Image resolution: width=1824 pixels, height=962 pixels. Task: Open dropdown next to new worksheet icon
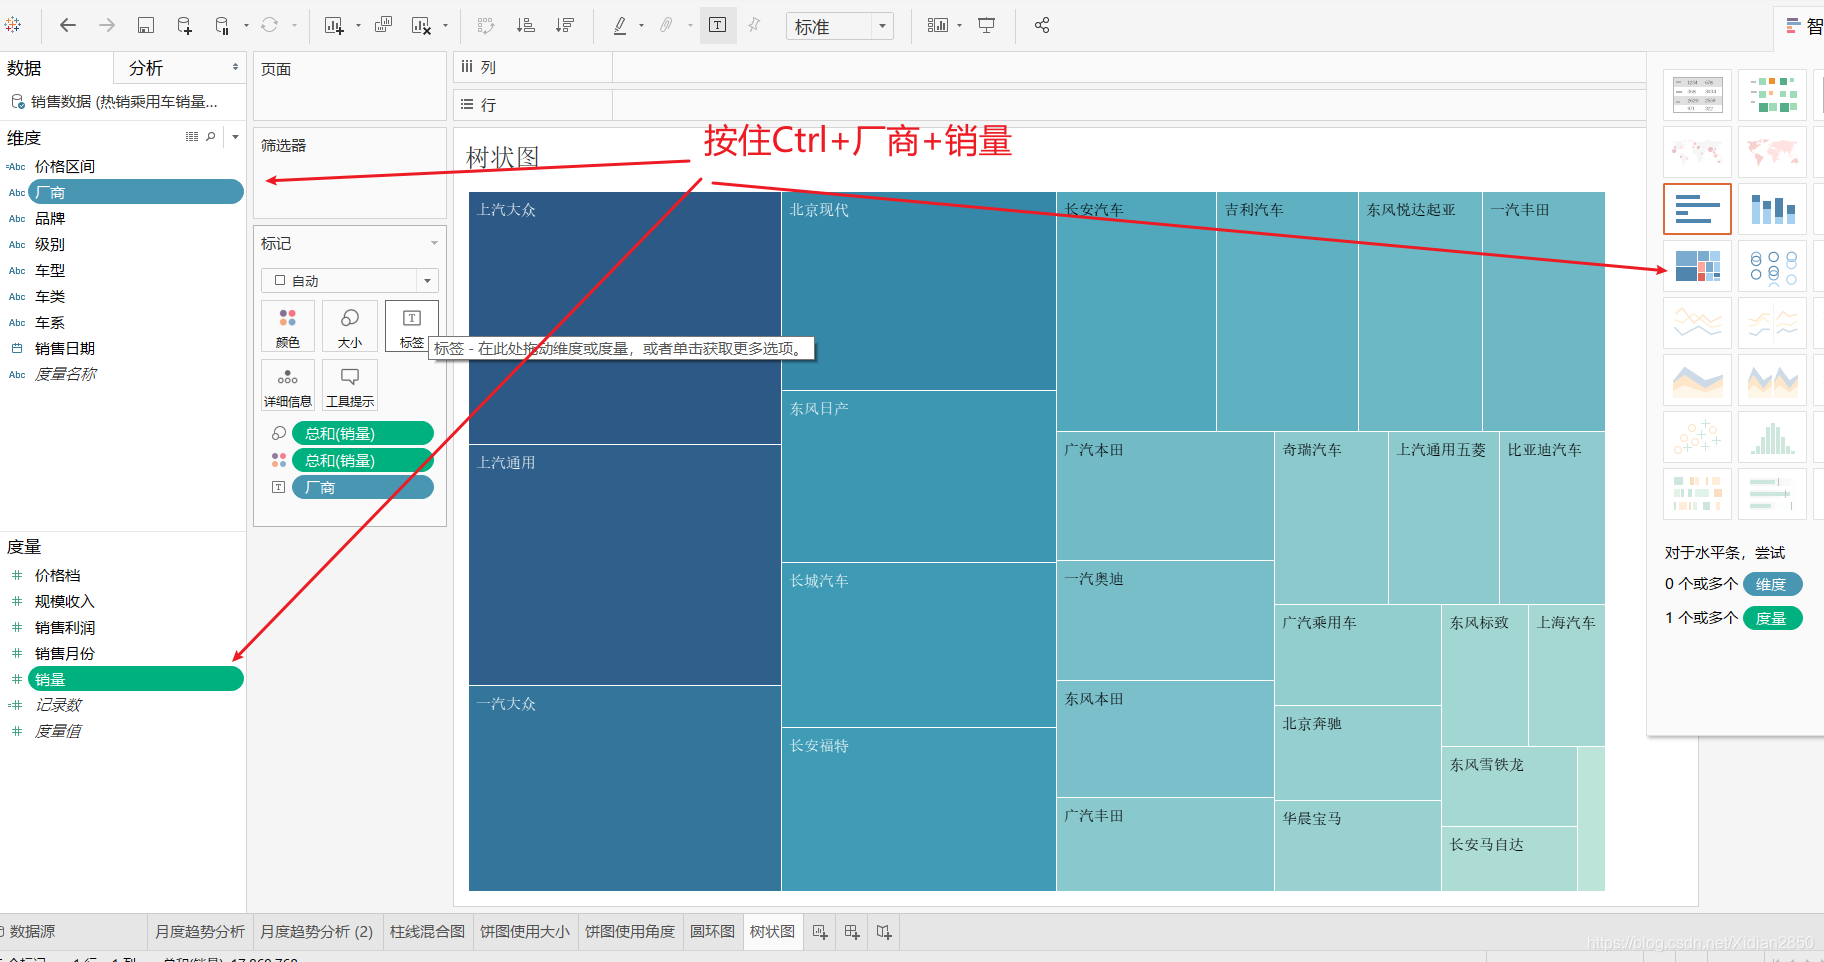[358, 26]
